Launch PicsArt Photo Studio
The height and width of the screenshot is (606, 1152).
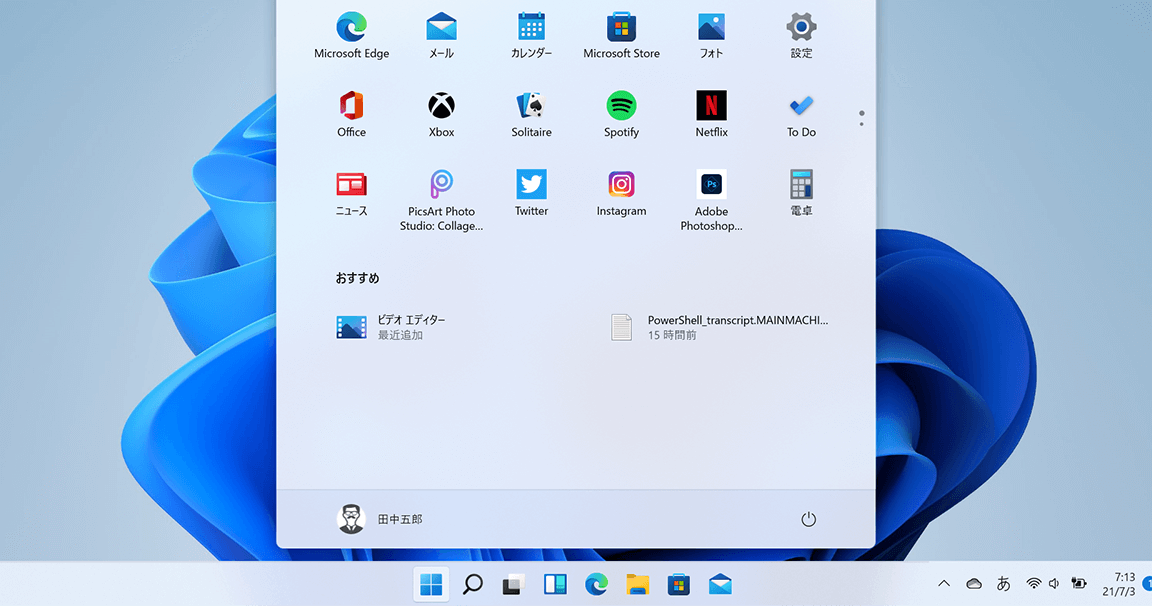tap(442, 201)
